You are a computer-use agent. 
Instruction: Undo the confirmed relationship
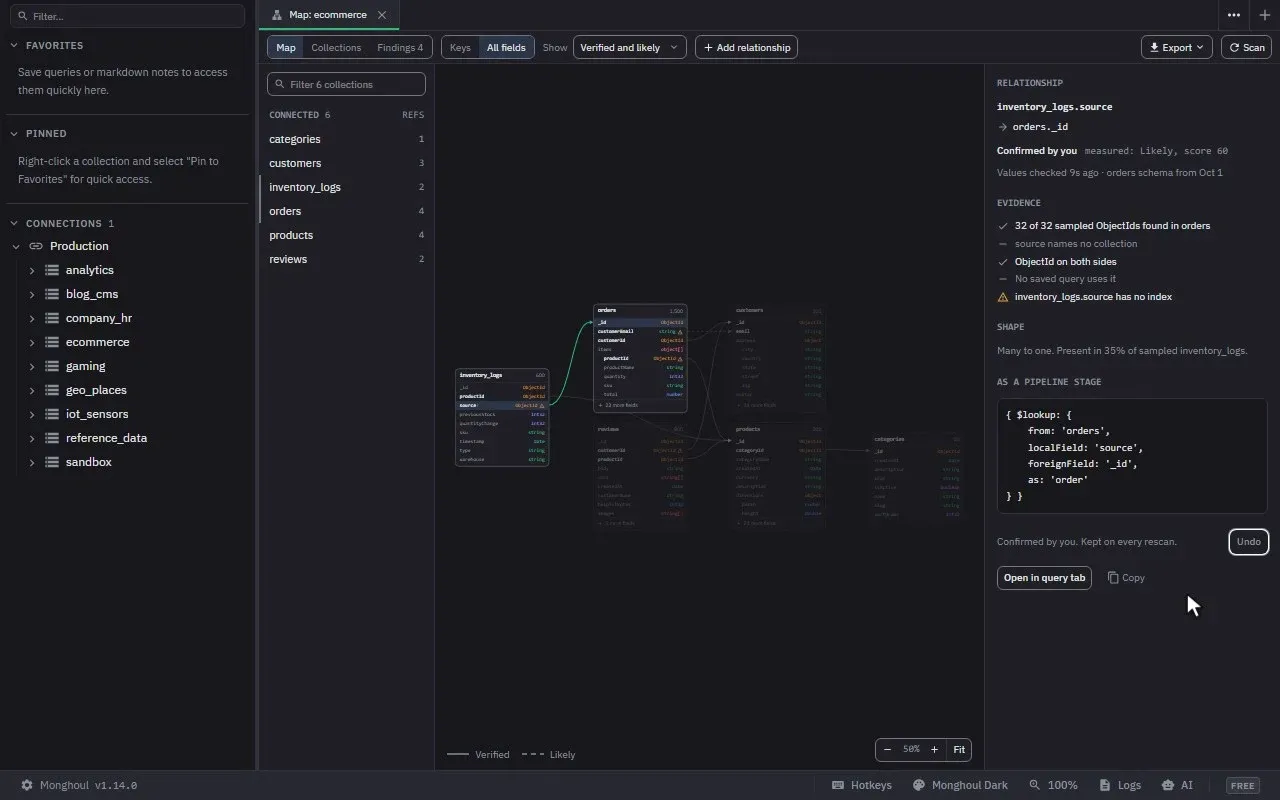[1248, 542]
